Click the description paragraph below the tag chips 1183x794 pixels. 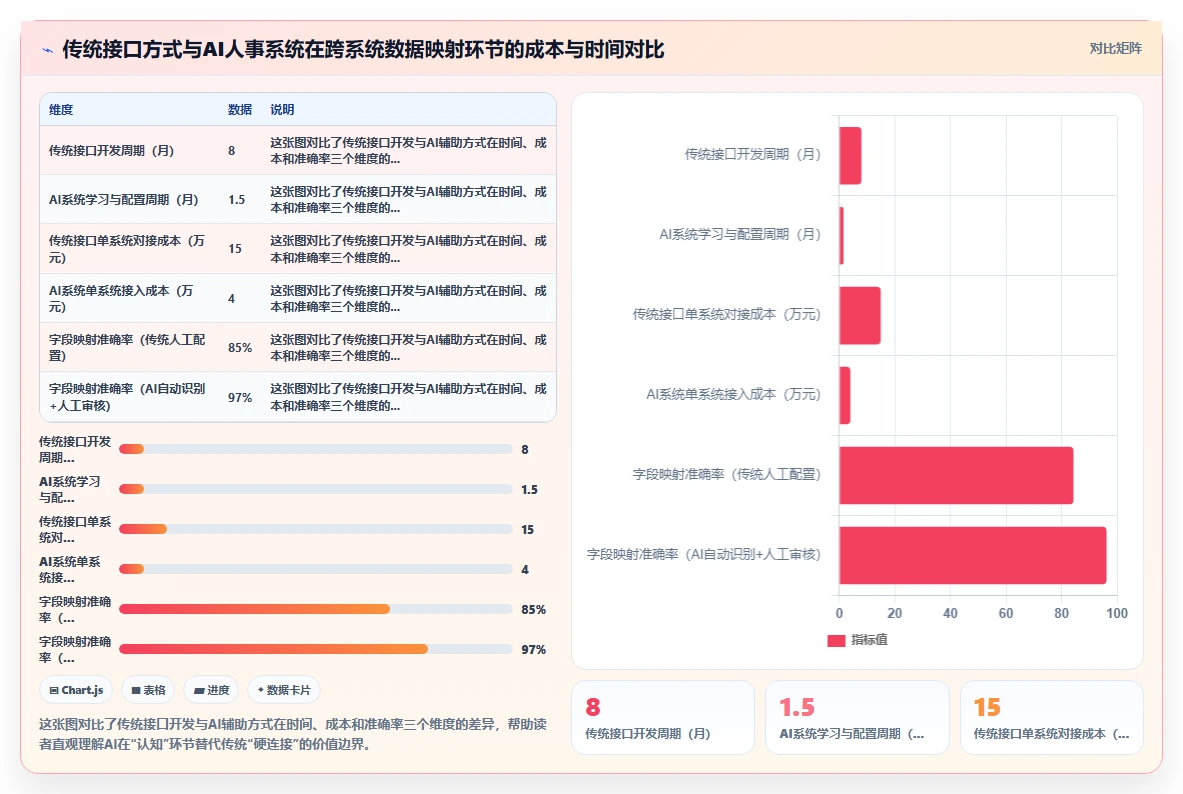(293, 734)
